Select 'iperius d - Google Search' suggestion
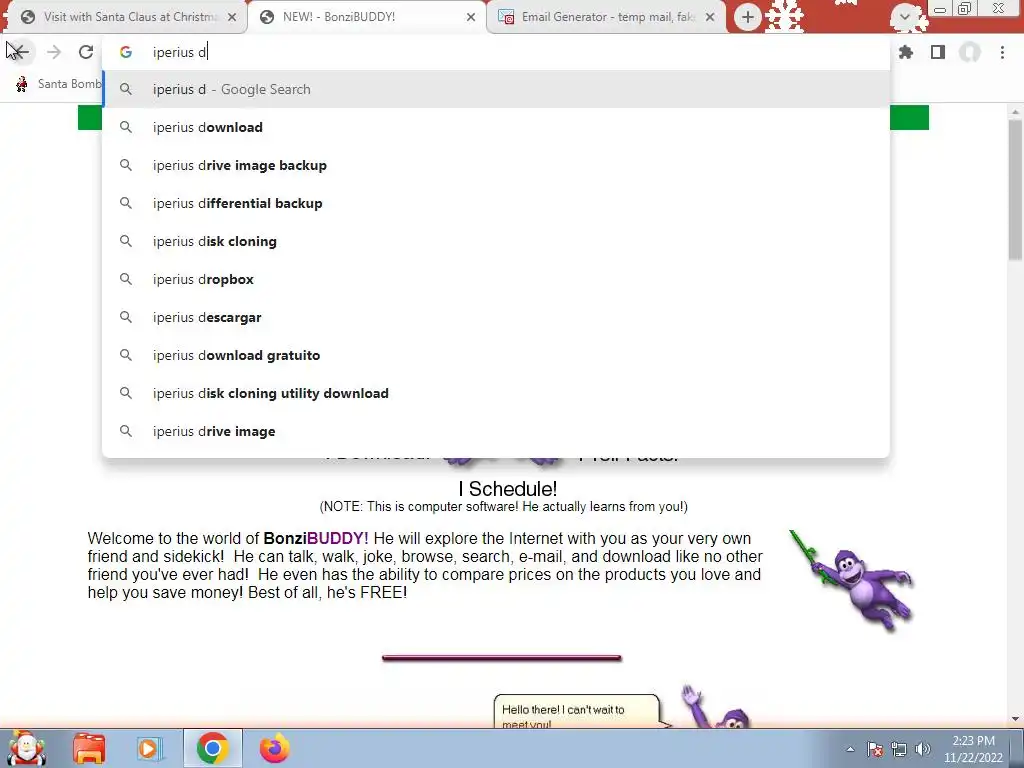The image size is (1024, 768). tap(496, 89)
